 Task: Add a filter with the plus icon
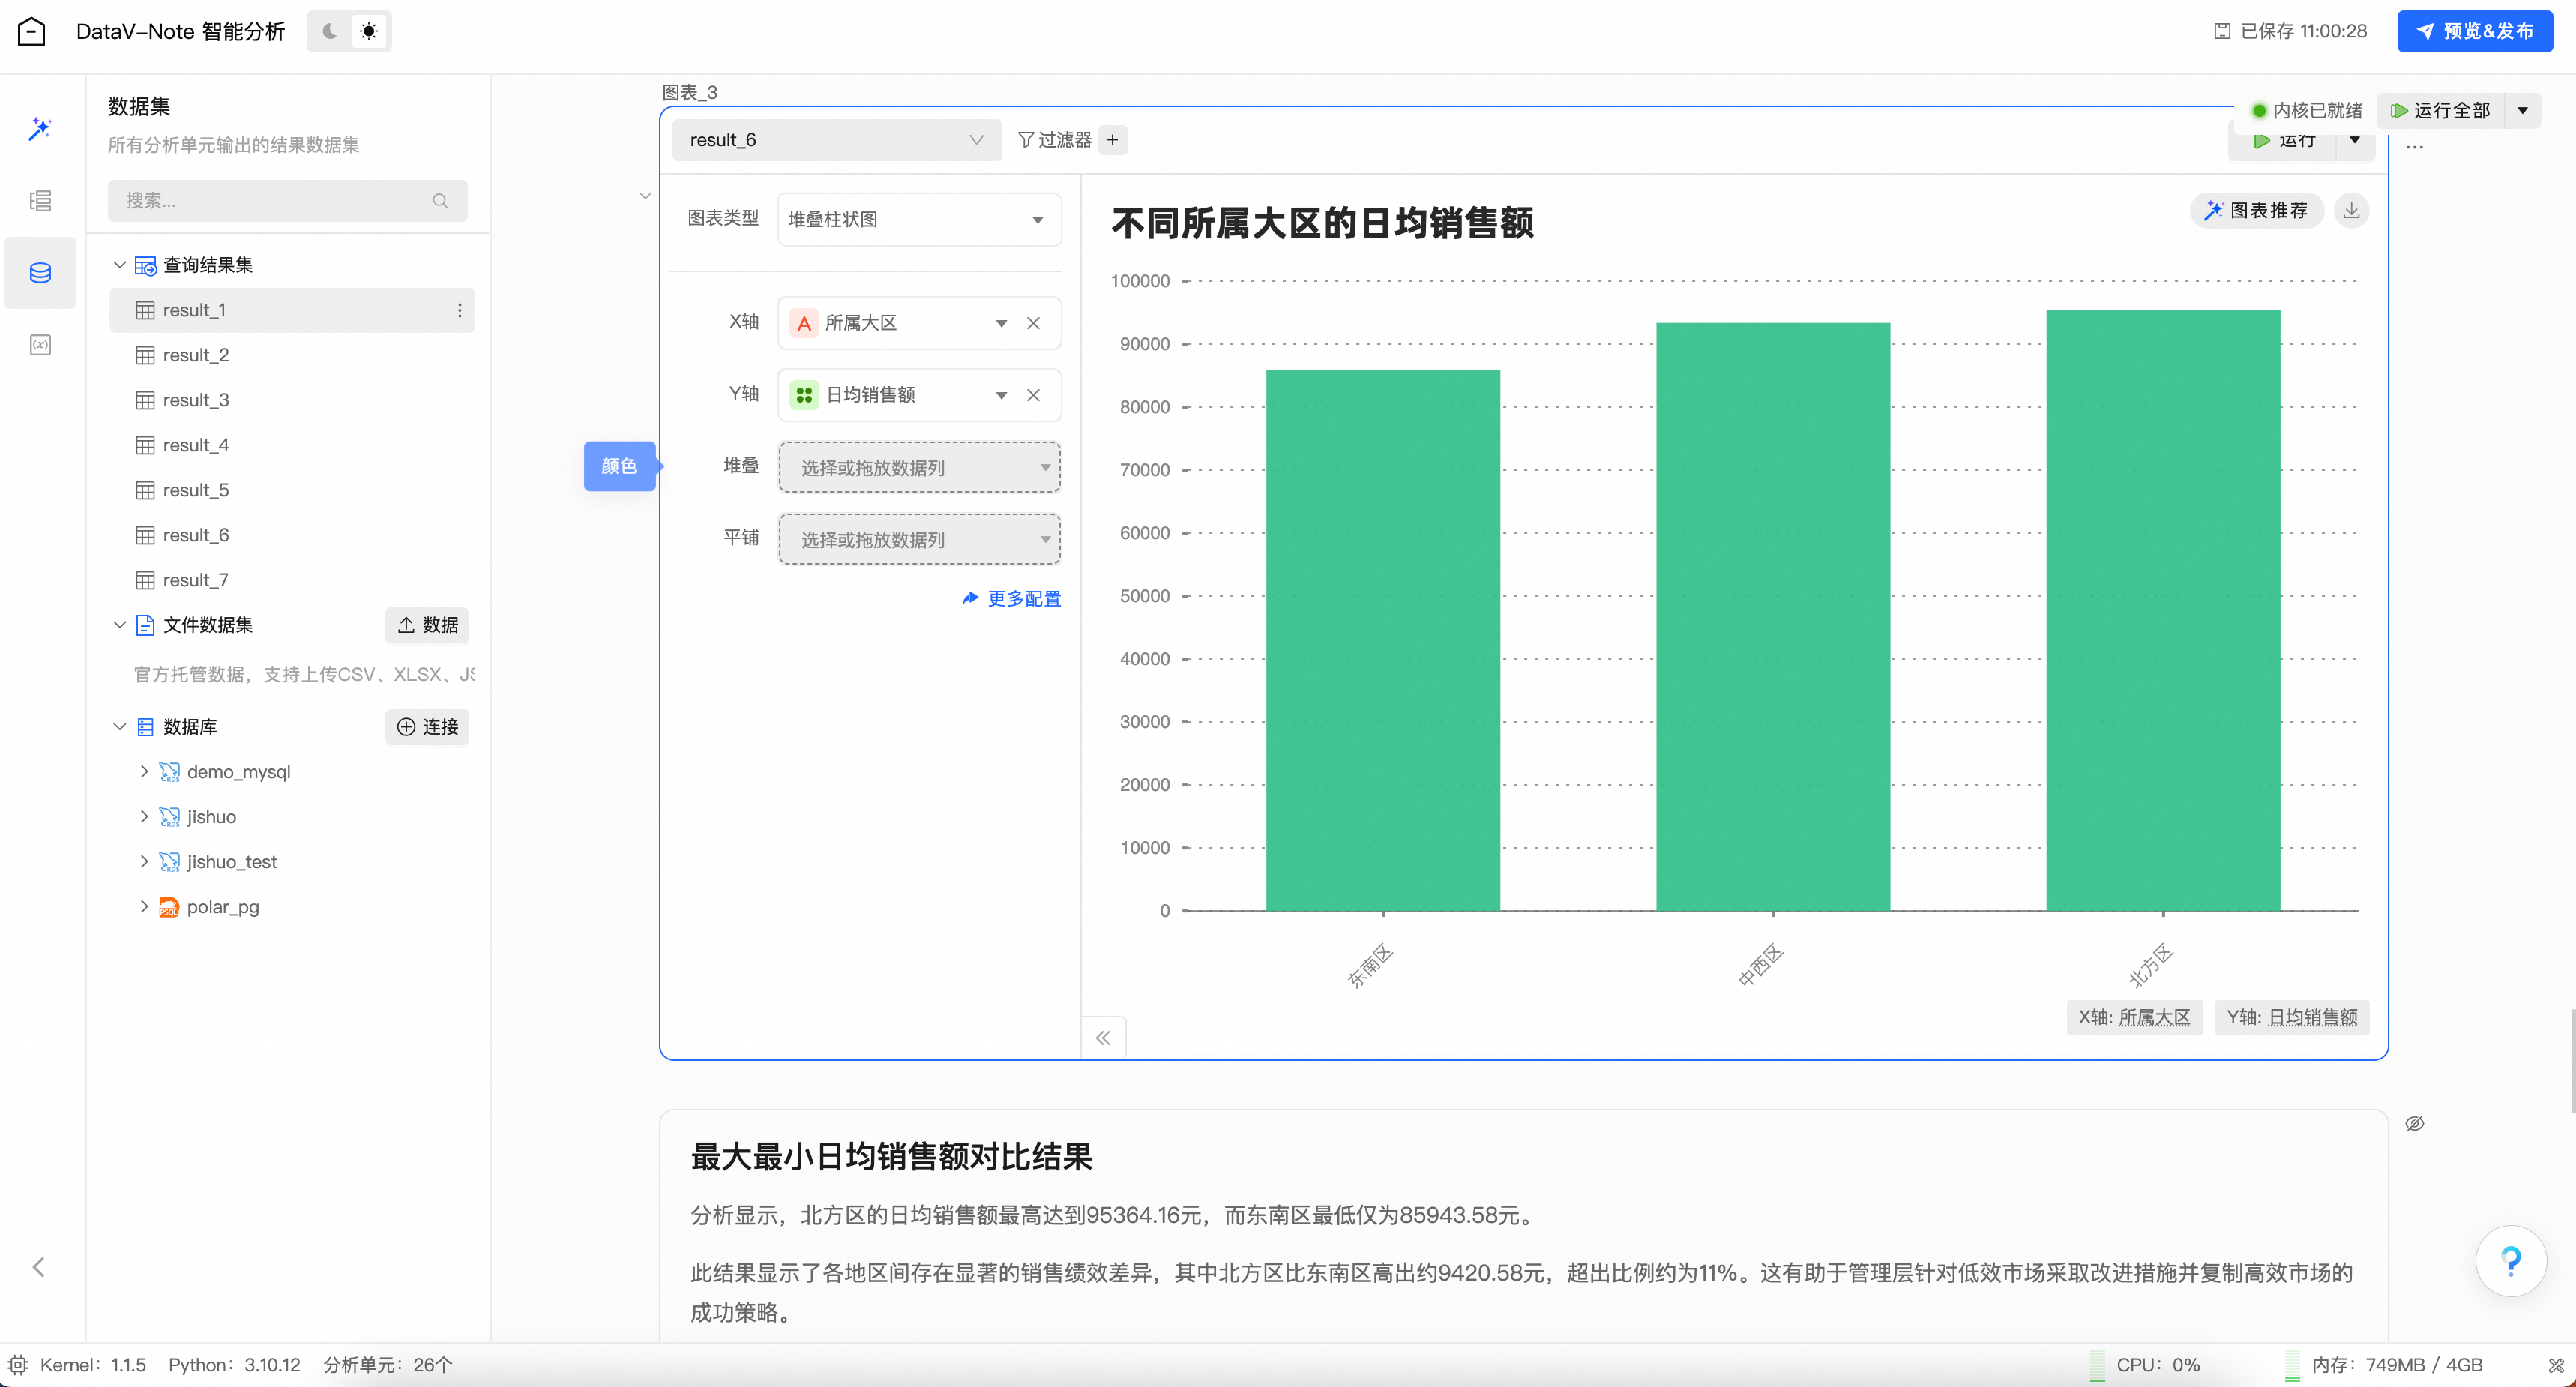tap(1112, 140)
